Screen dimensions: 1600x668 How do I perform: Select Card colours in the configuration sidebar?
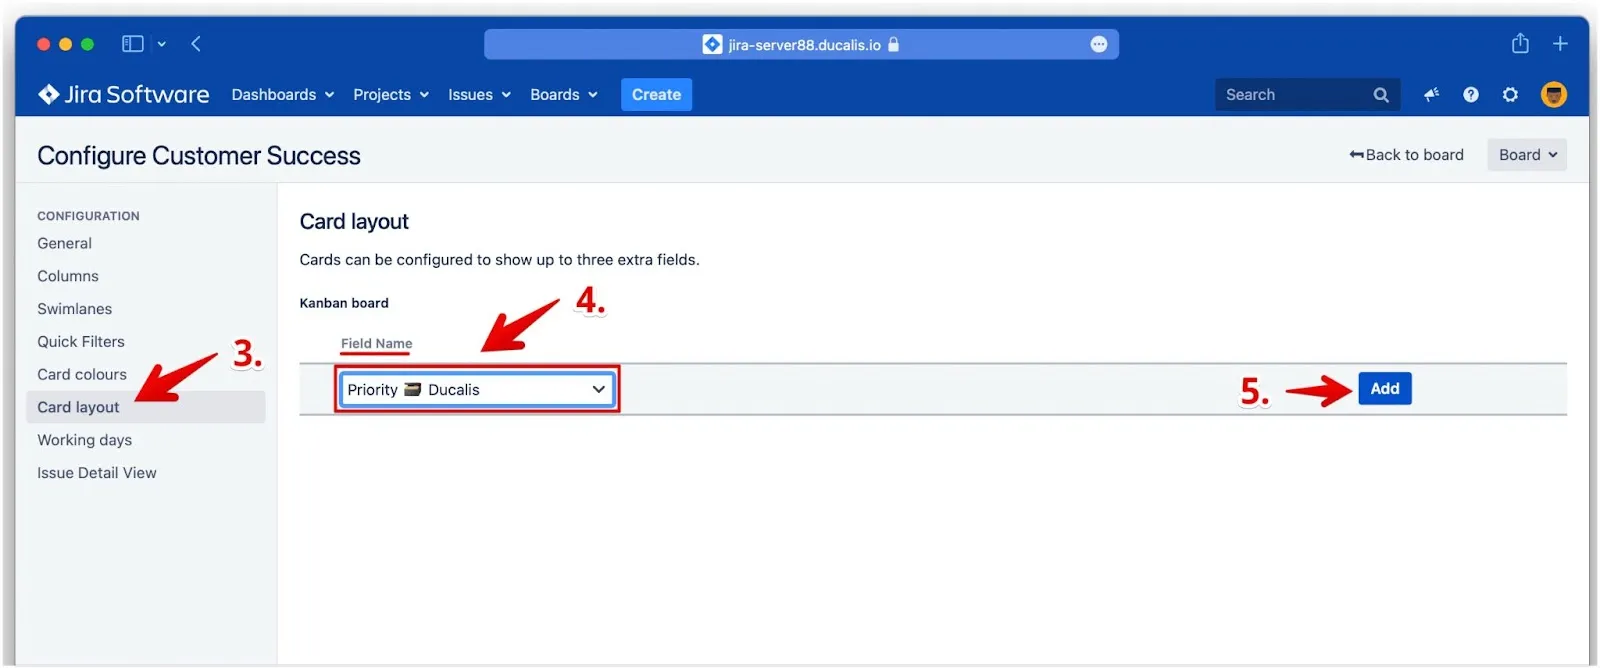(x=82, y=374)
